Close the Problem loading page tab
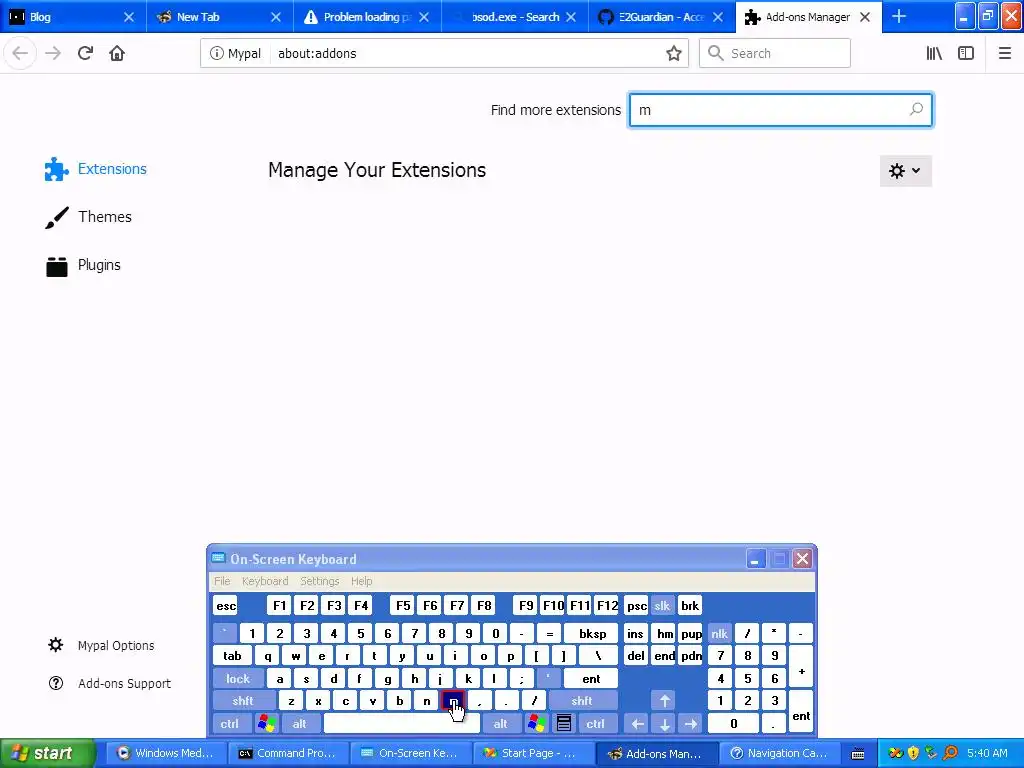Screen dimensions: 1024x768 (424, 17)
